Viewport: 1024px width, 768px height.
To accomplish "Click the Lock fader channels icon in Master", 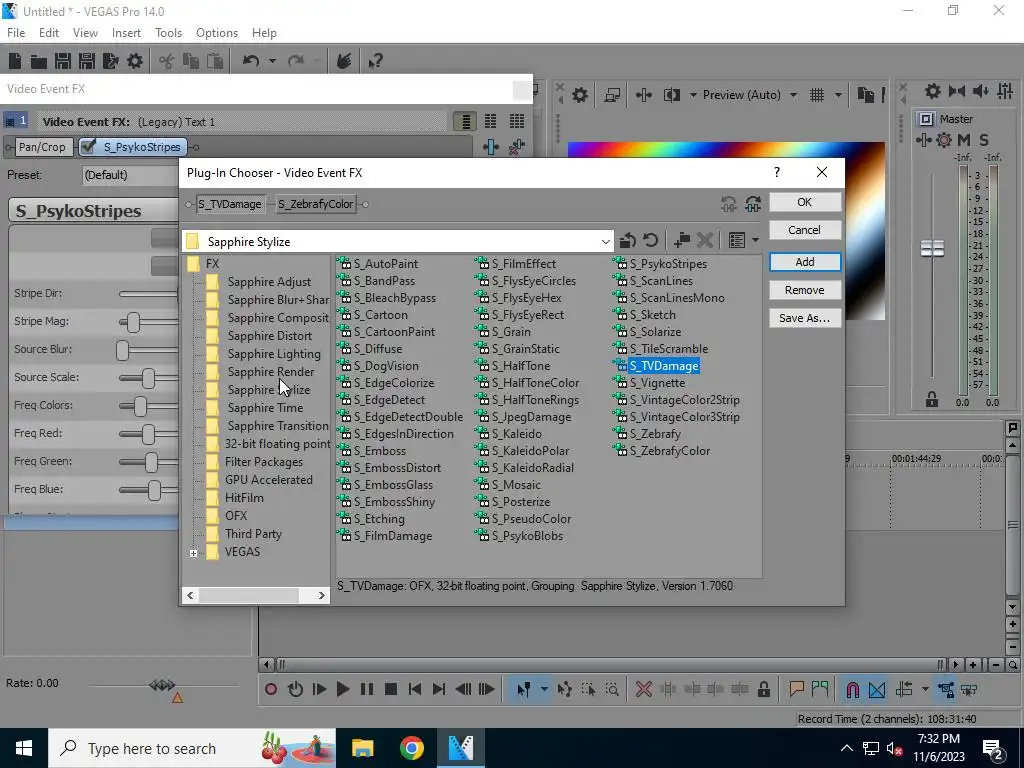I will (x=932, y=399).
